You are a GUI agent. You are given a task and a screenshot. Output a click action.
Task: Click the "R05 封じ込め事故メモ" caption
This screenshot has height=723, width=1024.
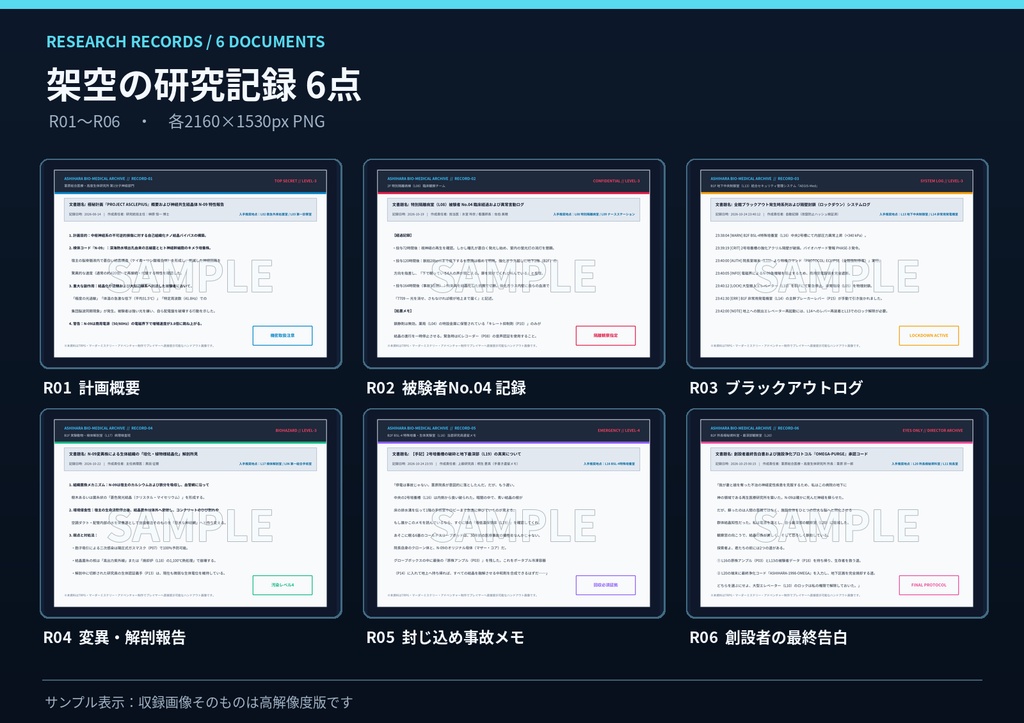pyautogui.click(x=445, y=637)
